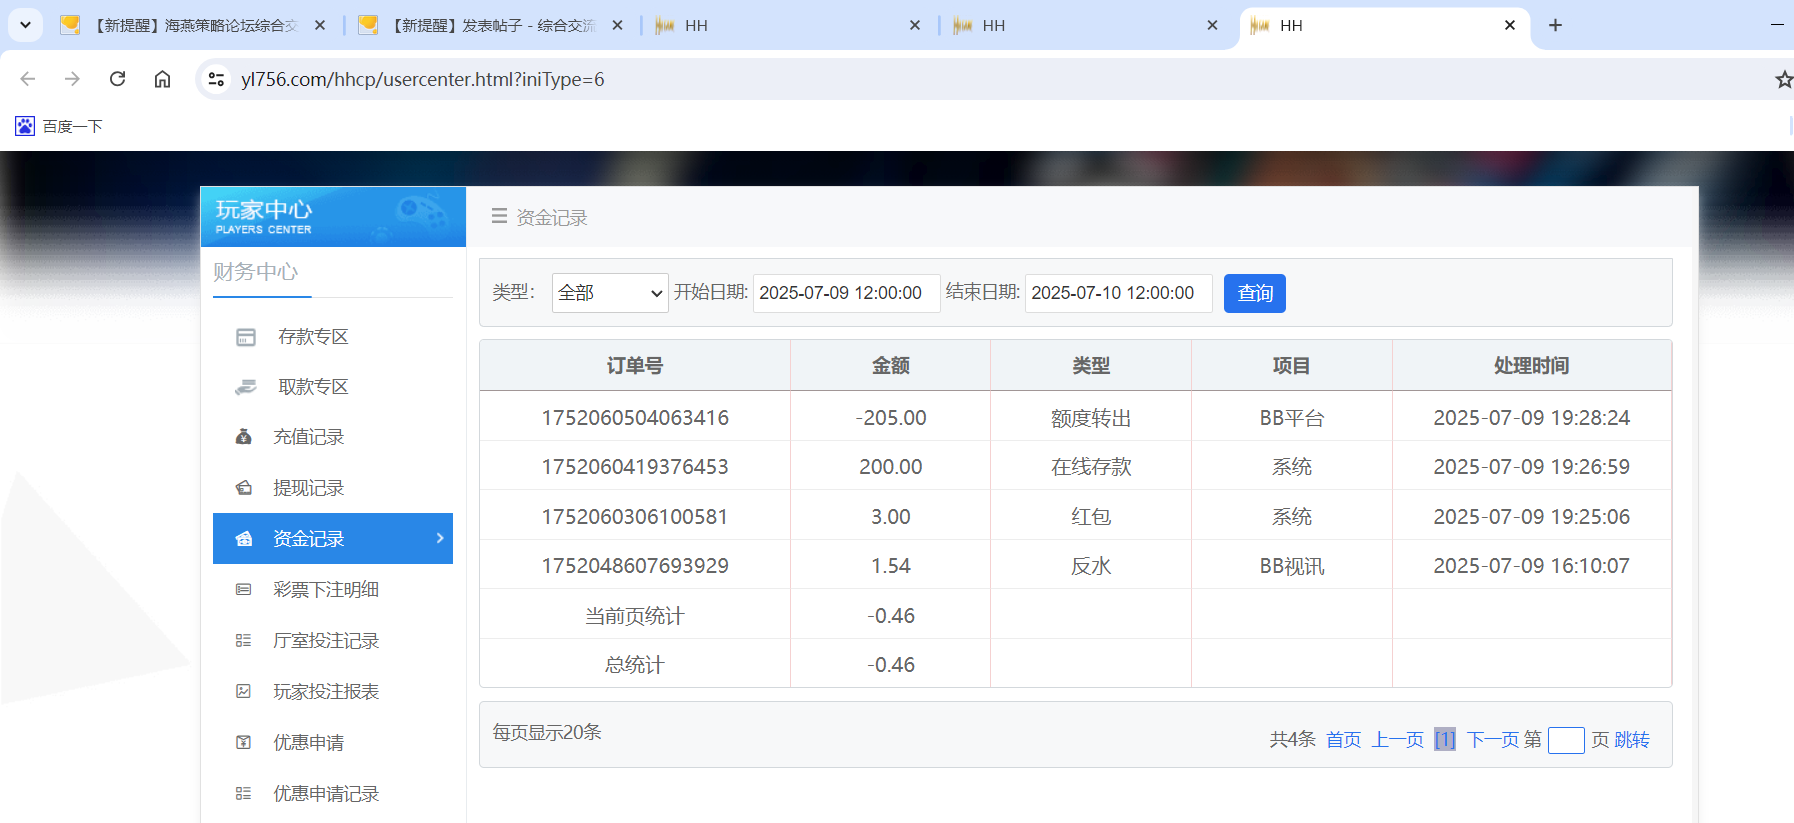Click the 跳转 page jump link
Screen dimensions: 1794x823
1632,740
